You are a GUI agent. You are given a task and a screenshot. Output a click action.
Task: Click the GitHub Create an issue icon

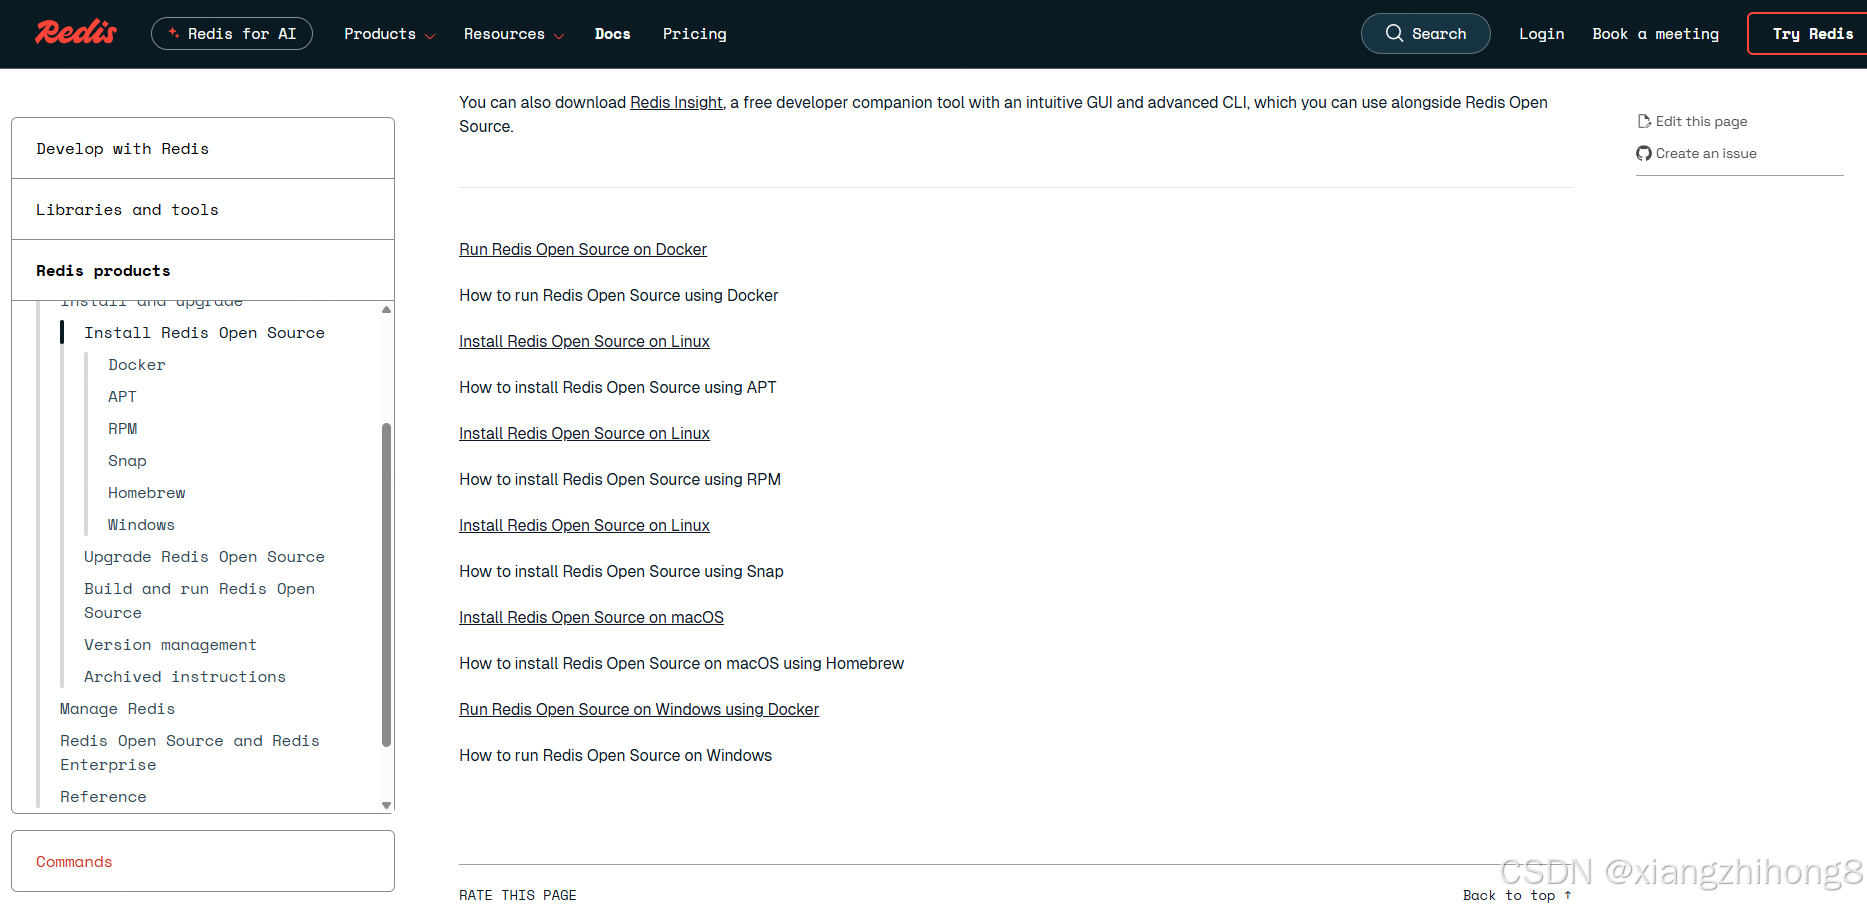(x=1644, y=153)
